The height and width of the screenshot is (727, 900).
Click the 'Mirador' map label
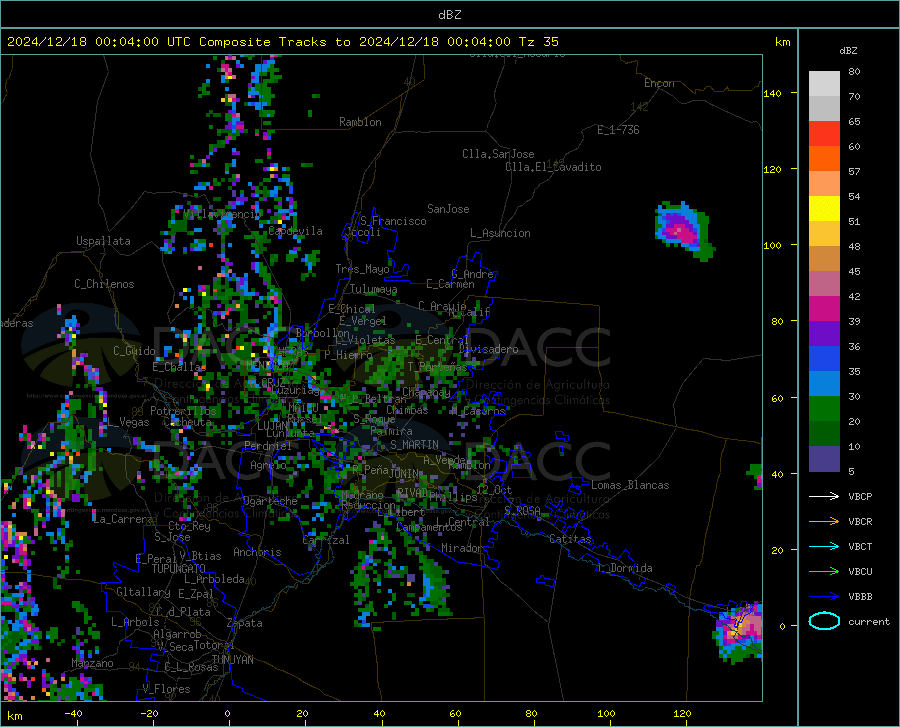[x=462, y=548]
